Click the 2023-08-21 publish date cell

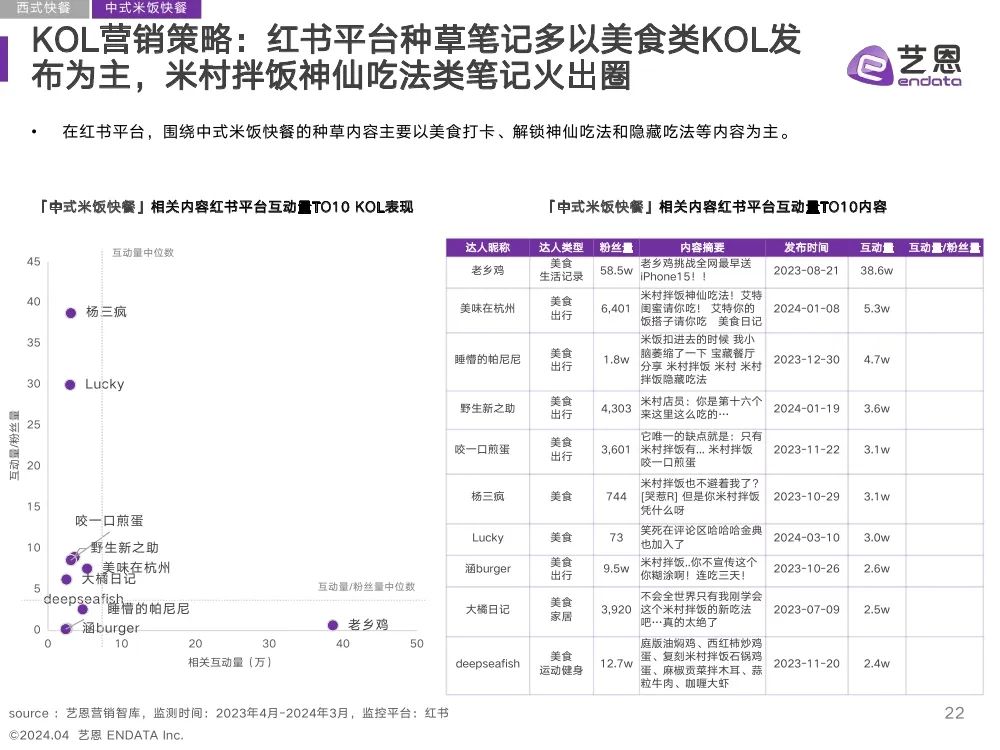tap(806, 270)
